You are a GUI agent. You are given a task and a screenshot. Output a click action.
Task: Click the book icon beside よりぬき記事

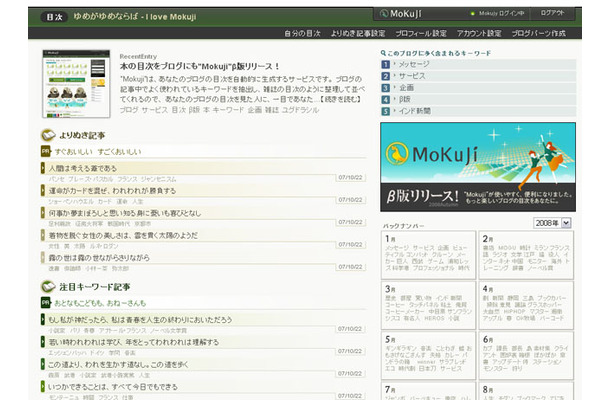tap(49, 135)
